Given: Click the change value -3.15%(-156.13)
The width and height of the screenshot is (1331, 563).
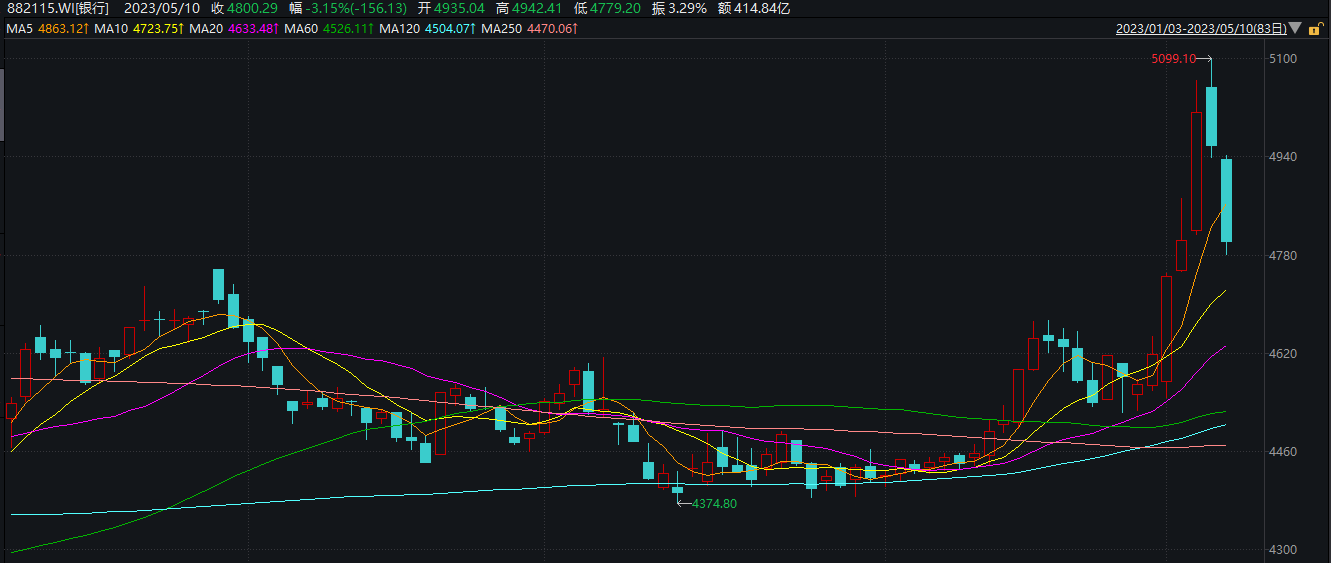Looking at the screenshot, I should (357, 8).
